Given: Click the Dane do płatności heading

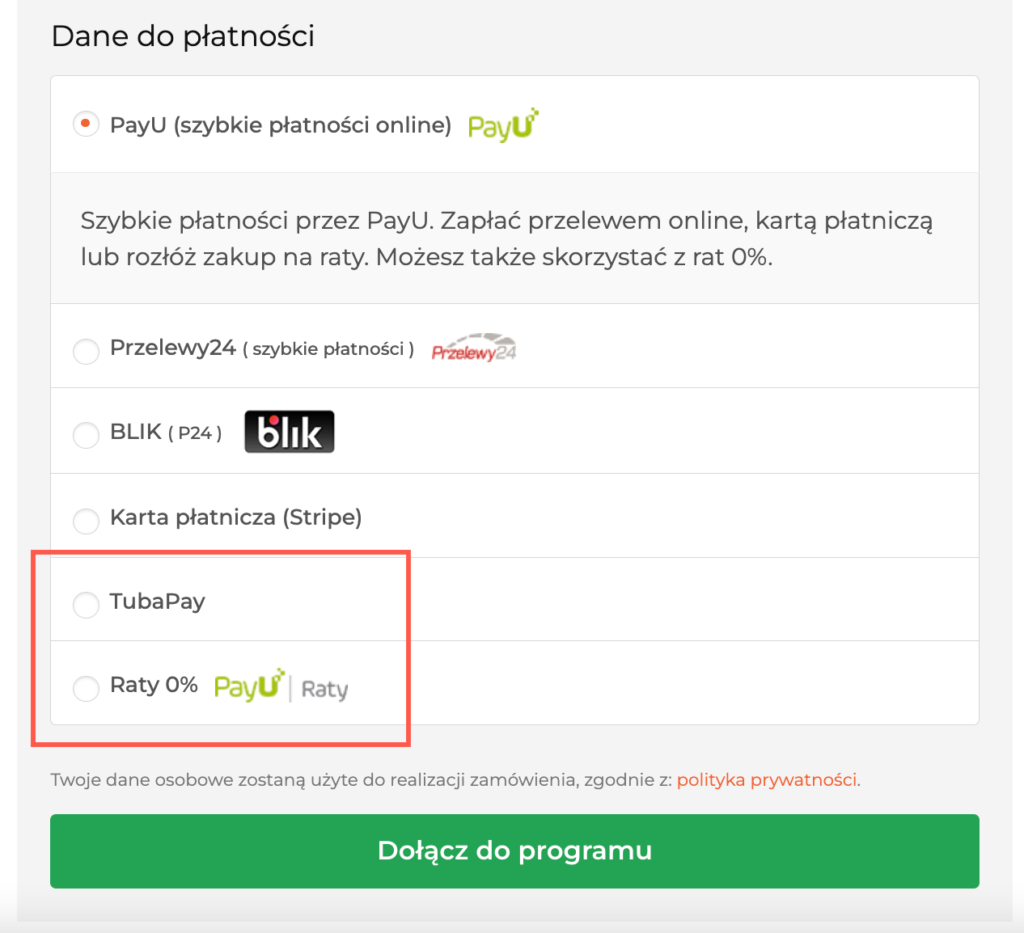Looking at the screenshot, I should 182,37.
